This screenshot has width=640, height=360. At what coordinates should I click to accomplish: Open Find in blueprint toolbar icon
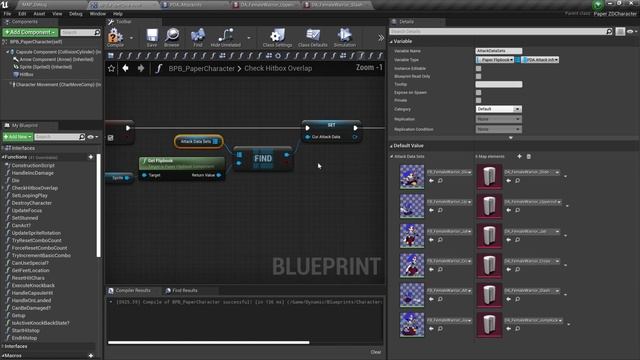click(198, 37)
